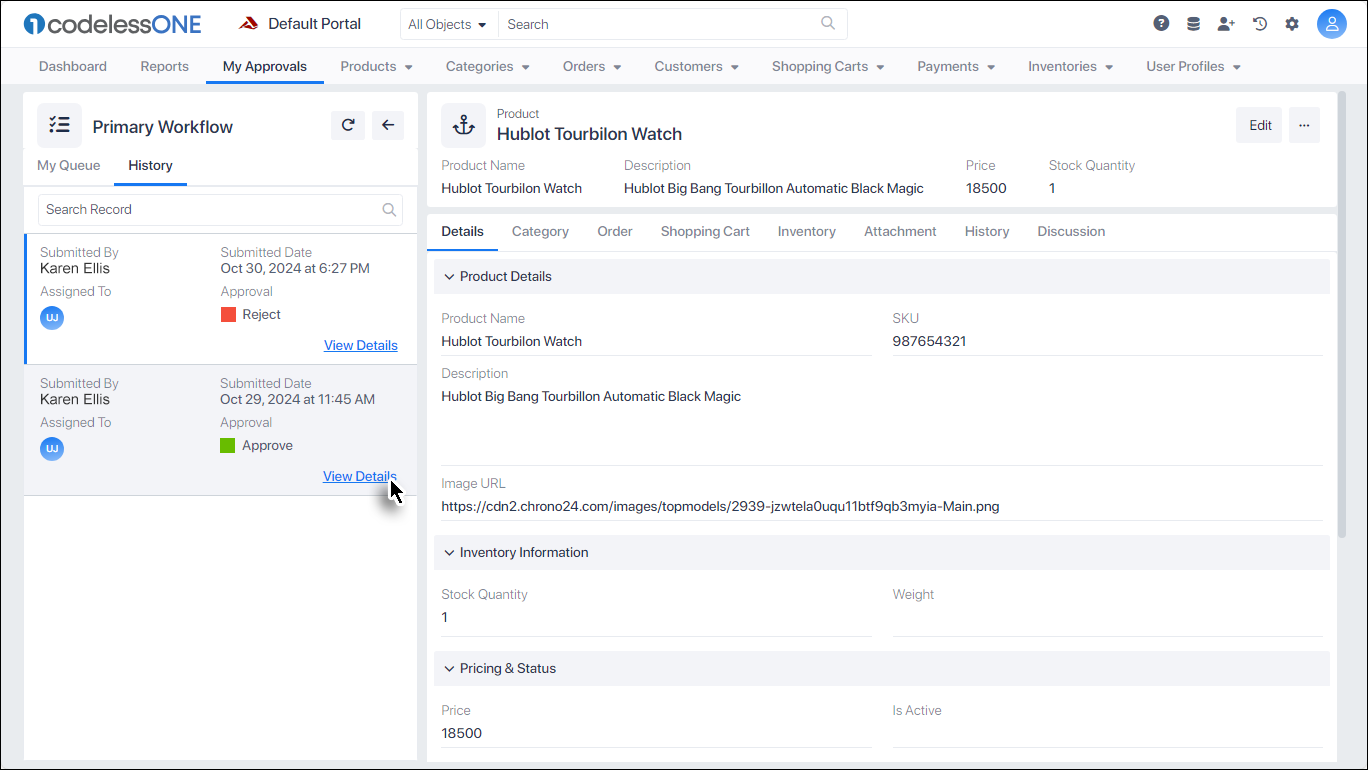Viewport: 1368px width, 770px height.
Task: Open the recent history clock icon
Action: [1260, 24]
